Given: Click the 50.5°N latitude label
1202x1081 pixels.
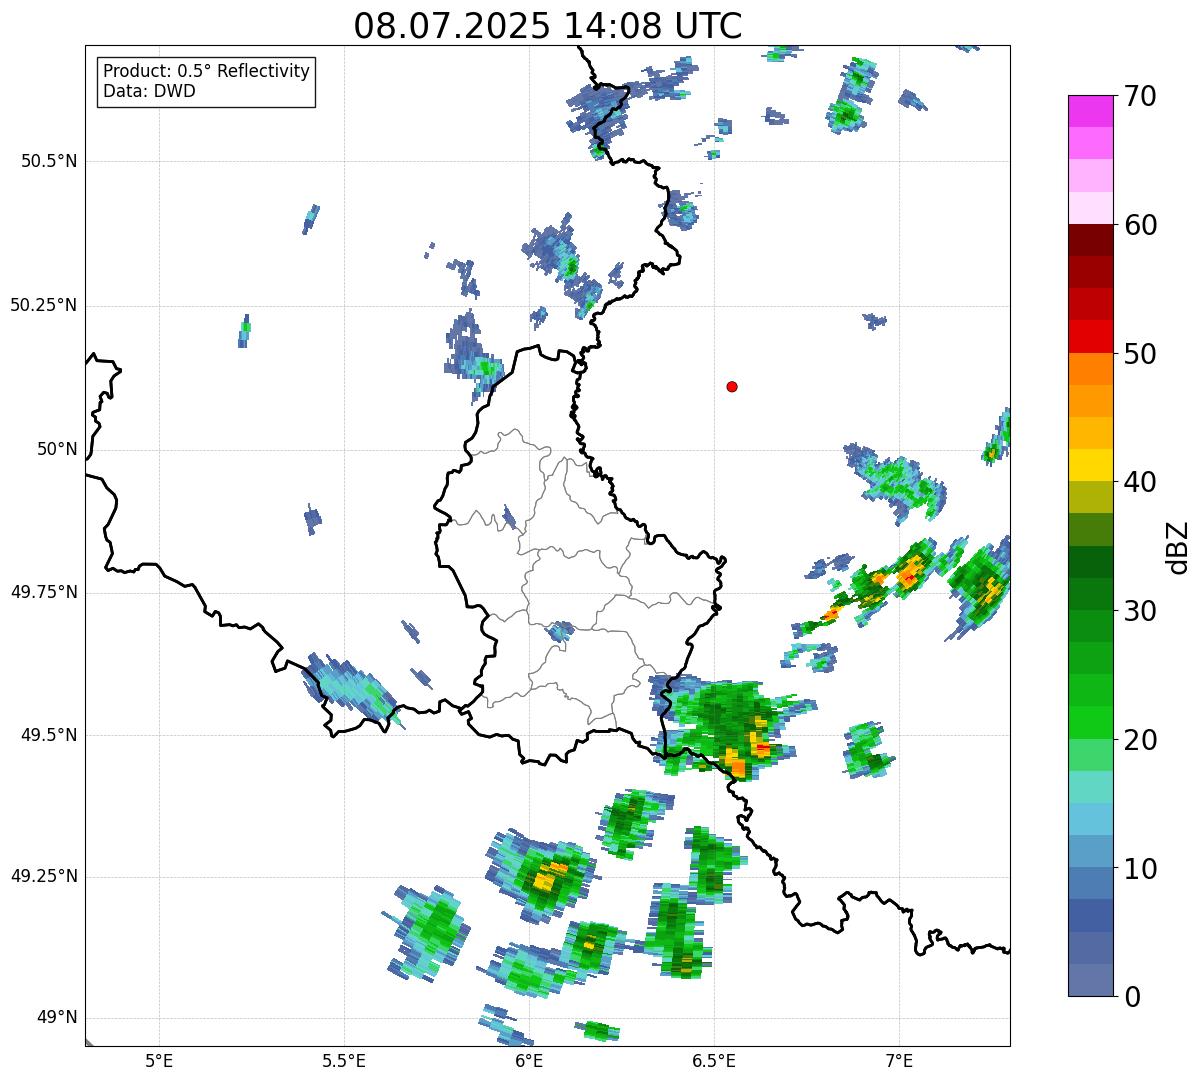Looking at the screenshot, I should (49, 161).
